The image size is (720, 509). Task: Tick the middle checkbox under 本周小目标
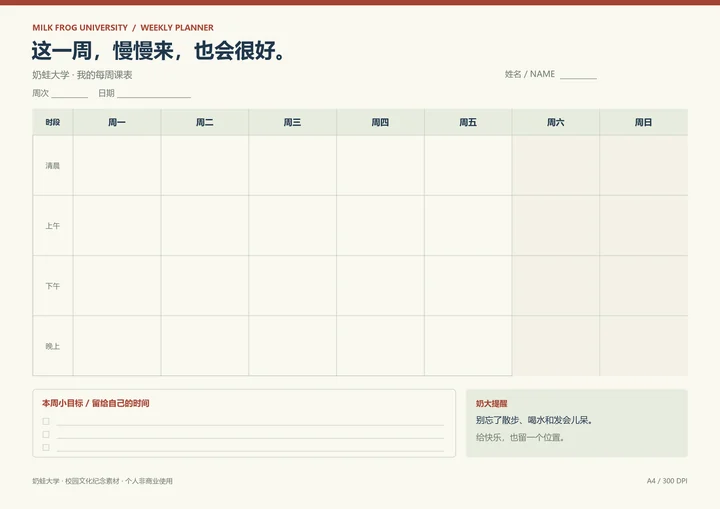click(46, 434)
